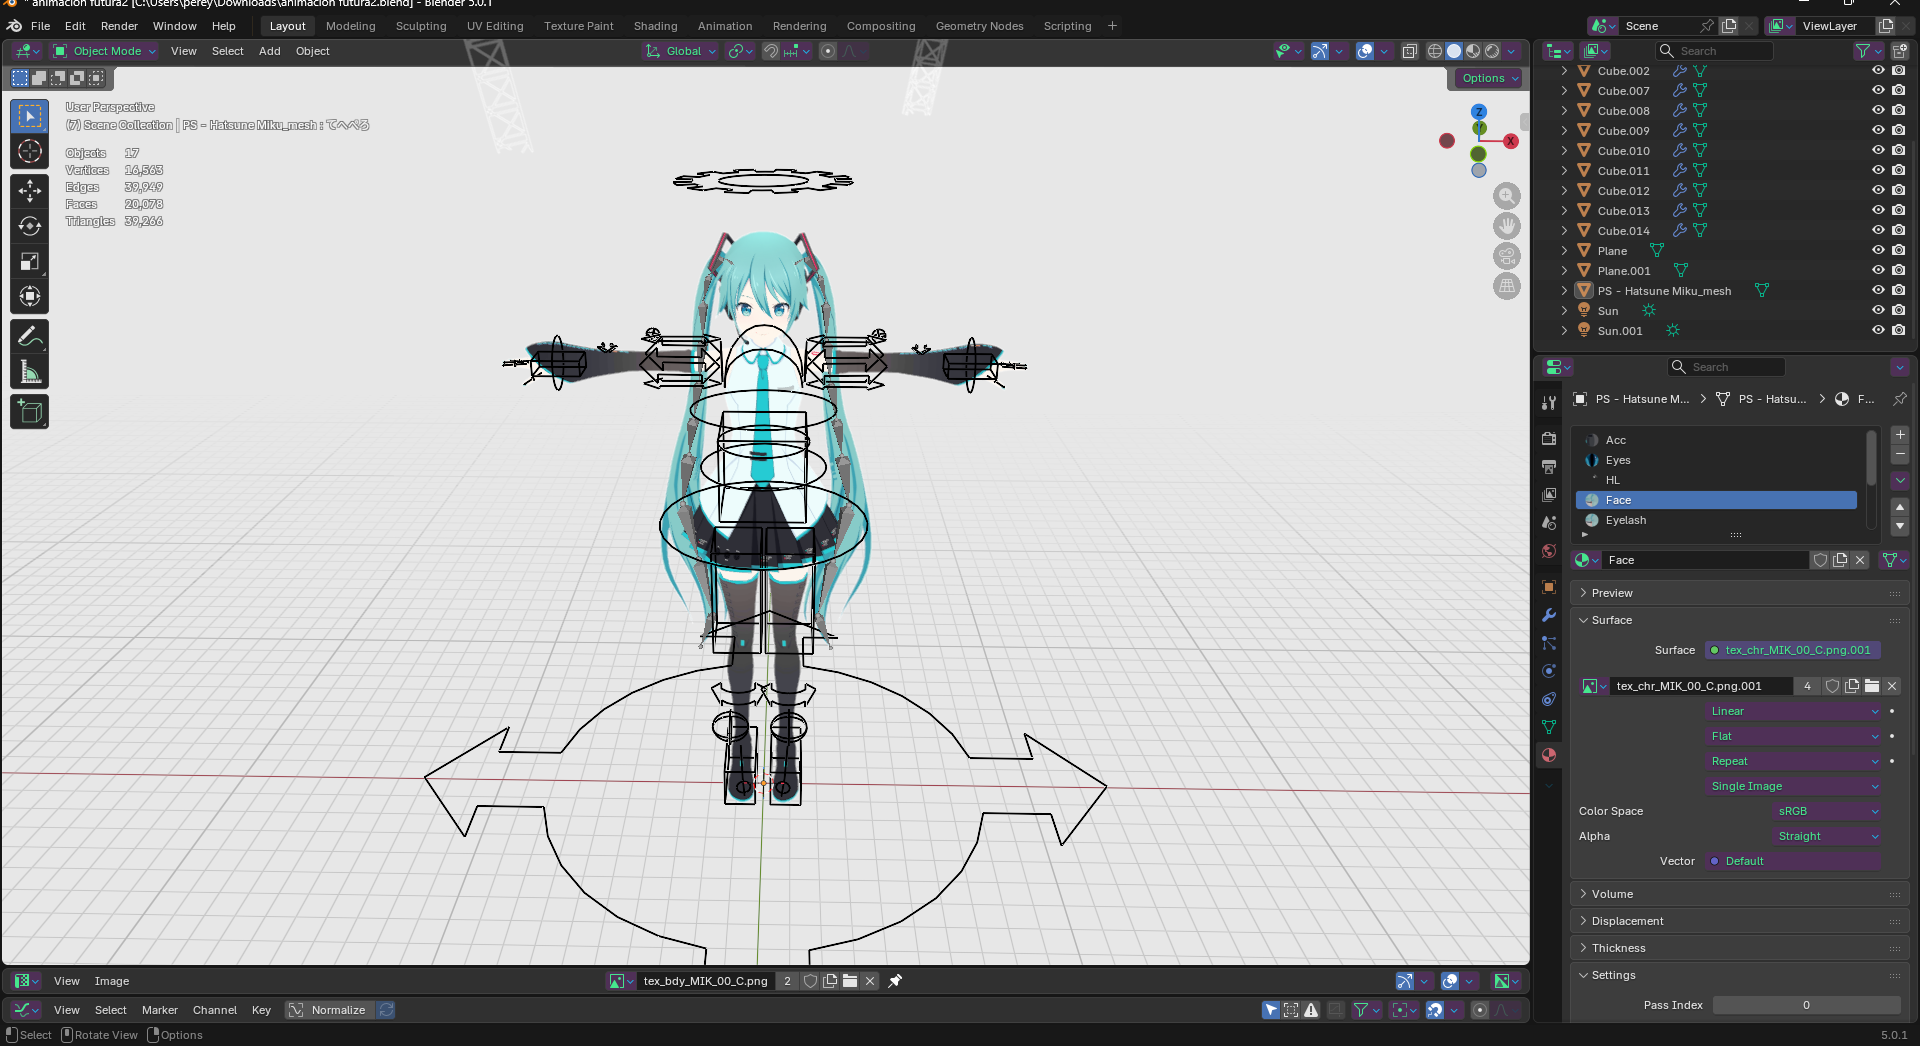Viewport: 1920px width, 1046px height.
Task: Open the Object Data properties tab
Action: tap(1549, 727)
